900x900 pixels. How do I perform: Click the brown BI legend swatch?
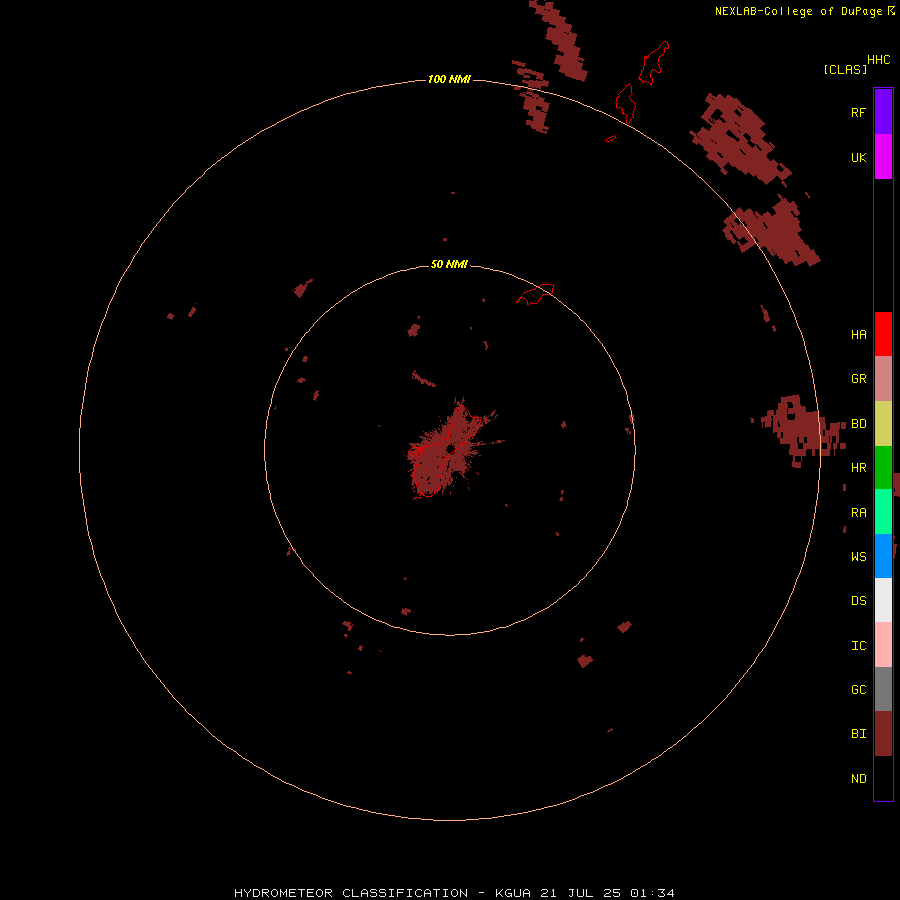(x=883, y=734)
